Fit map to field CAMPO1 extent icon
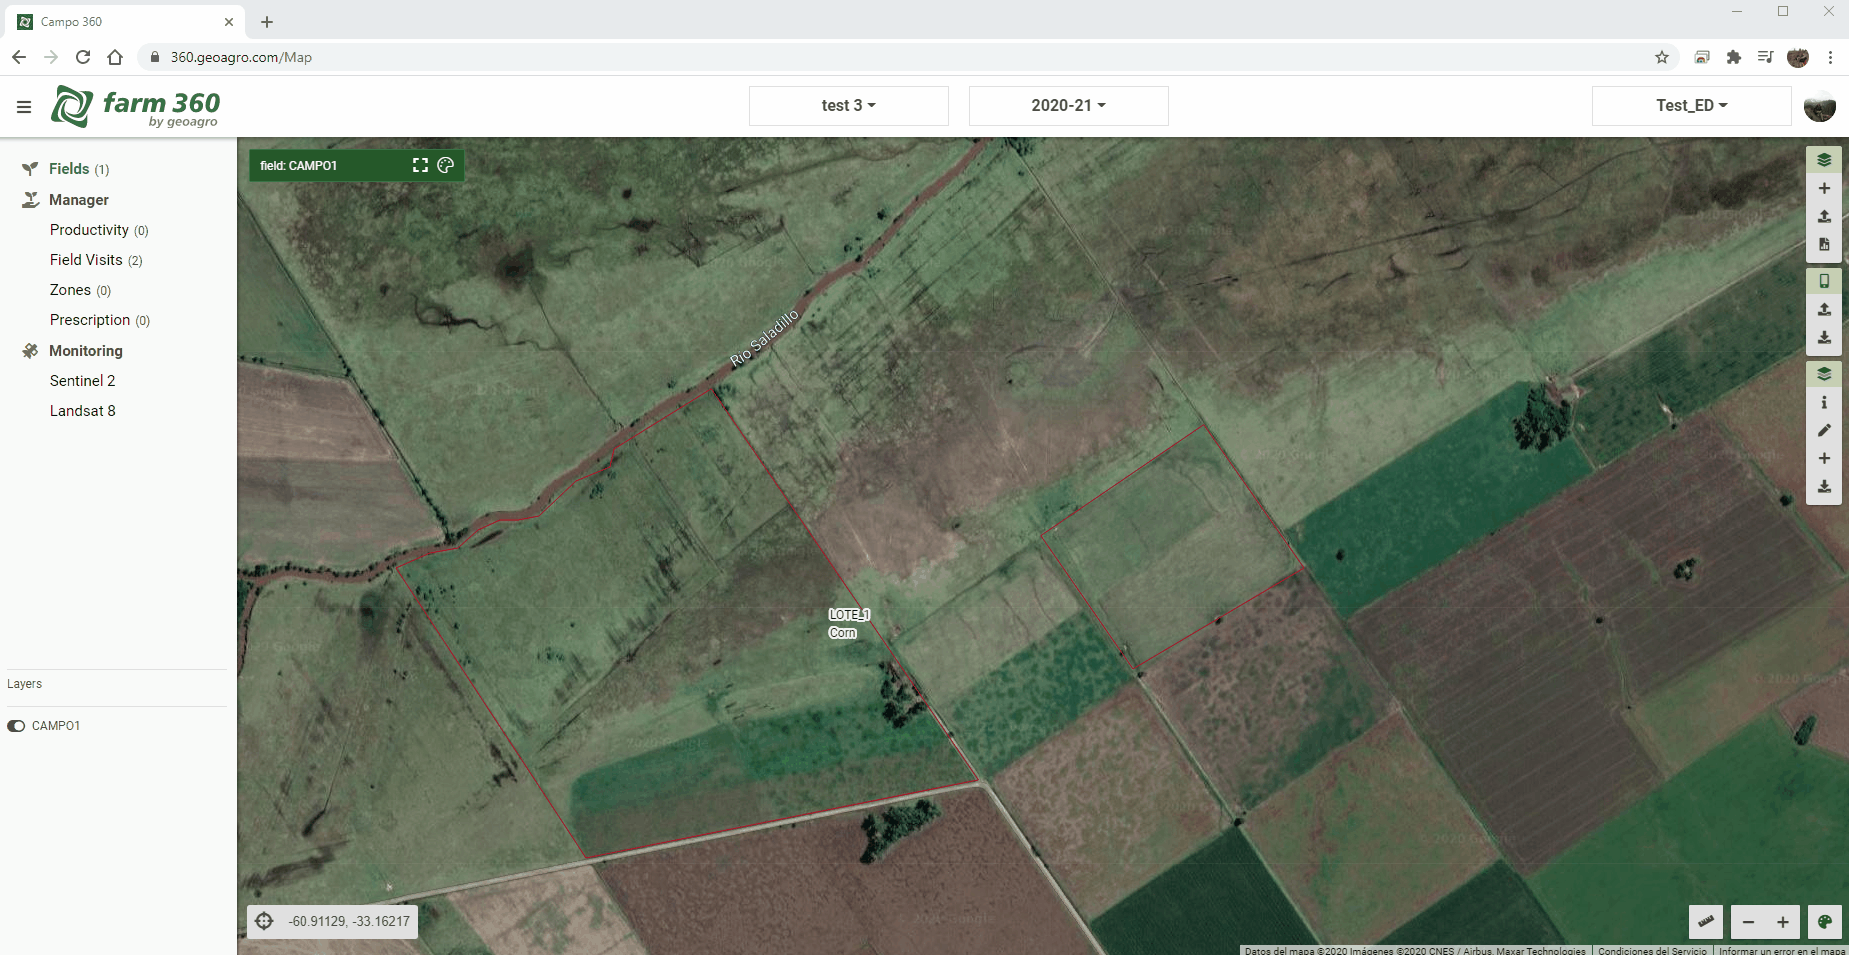The image size is (1849, 955). tap(420, 165)
